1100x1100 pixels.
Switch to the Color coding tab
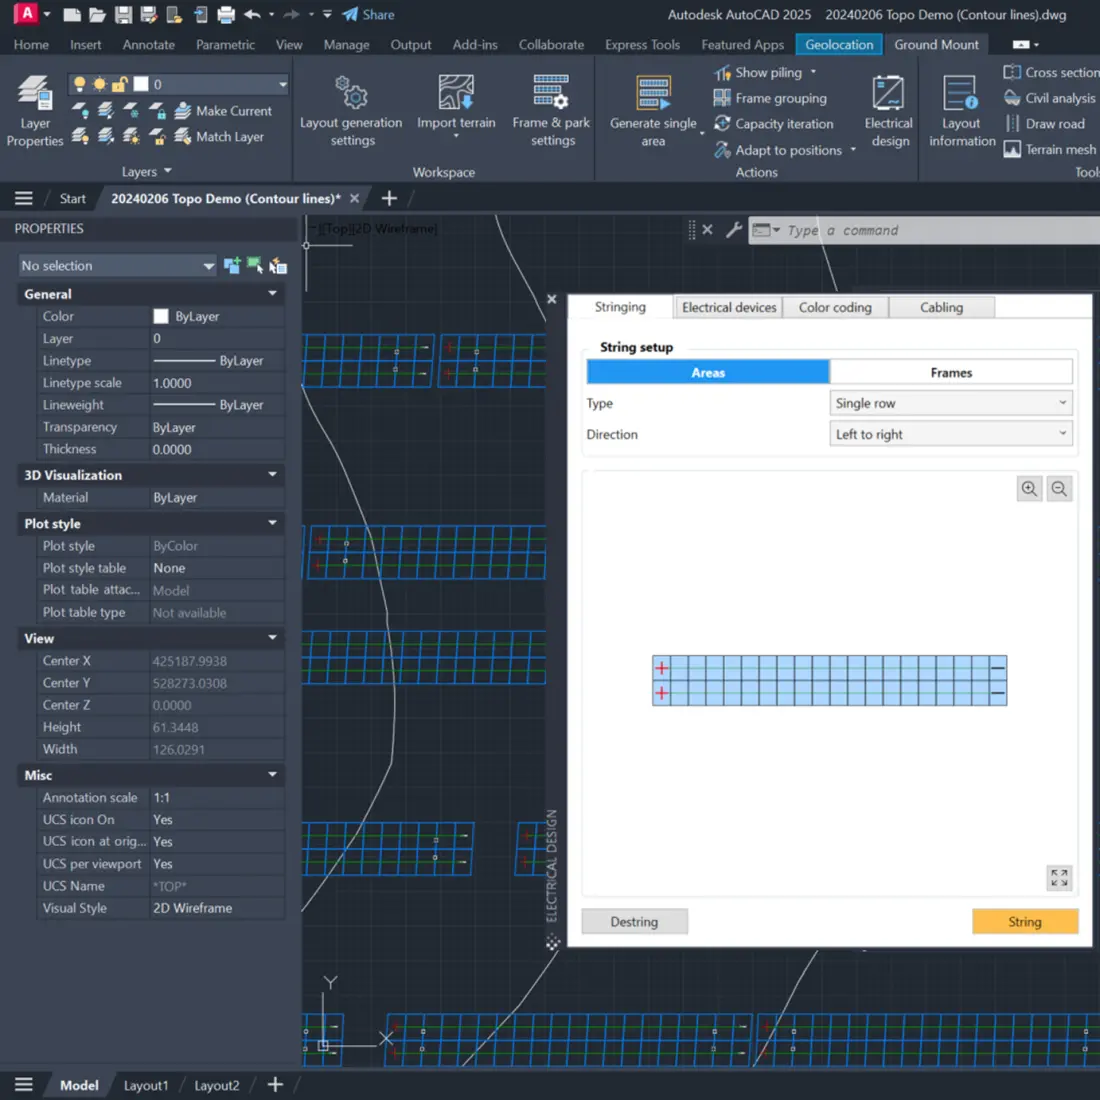point(835,307)
